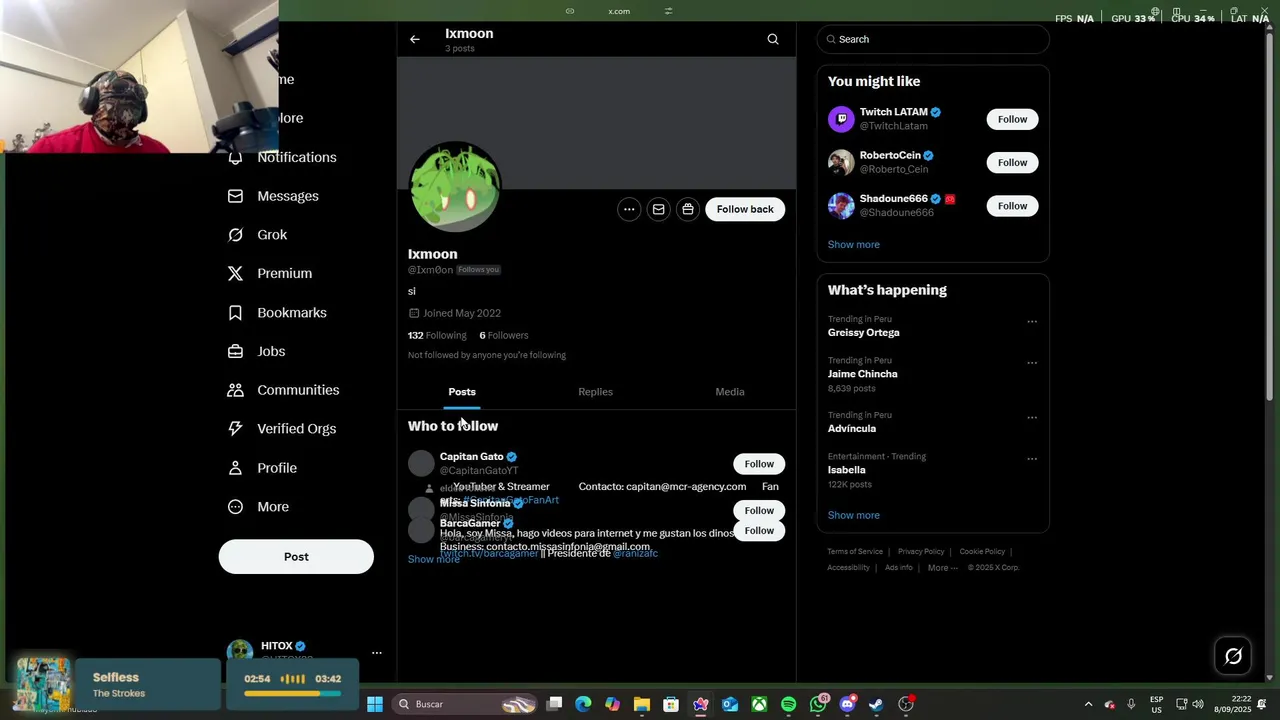Show hidden system tray icons

tap(1088, 704)
